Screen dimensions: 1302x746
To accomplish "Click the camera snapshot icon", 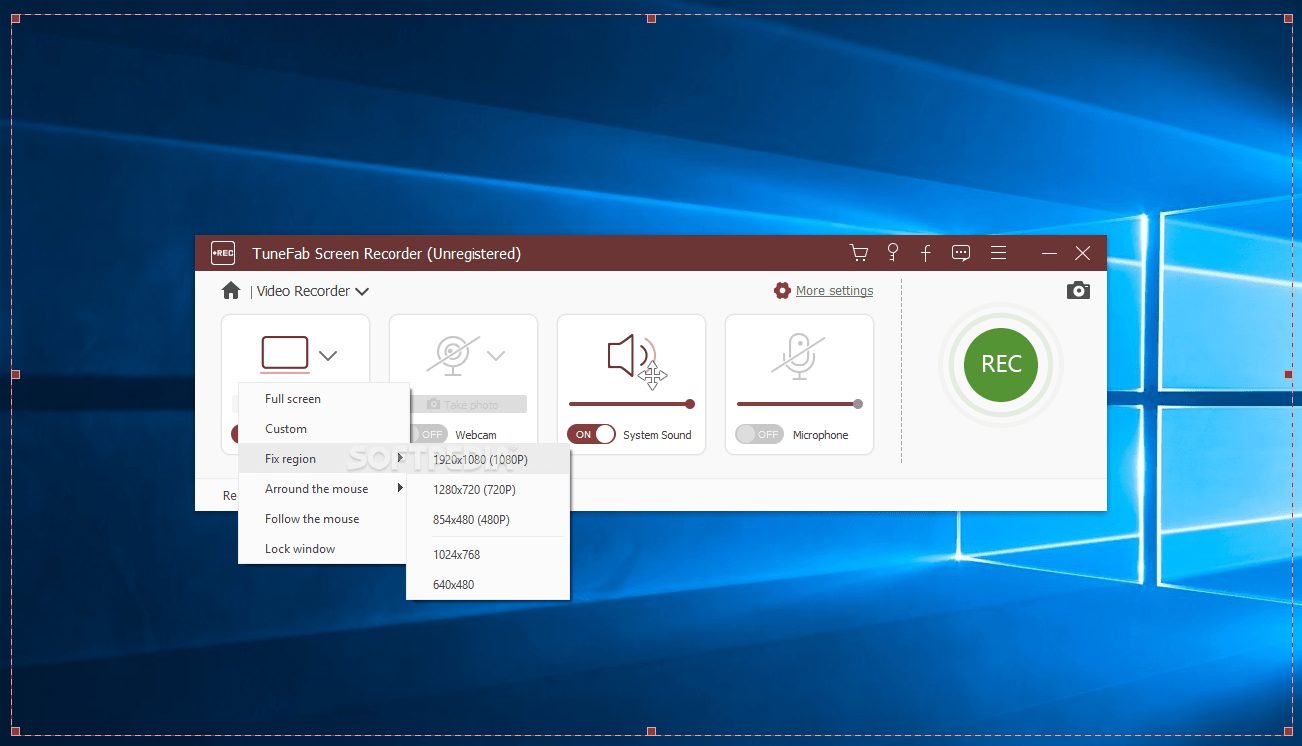I will click(x=1078, y=291).
